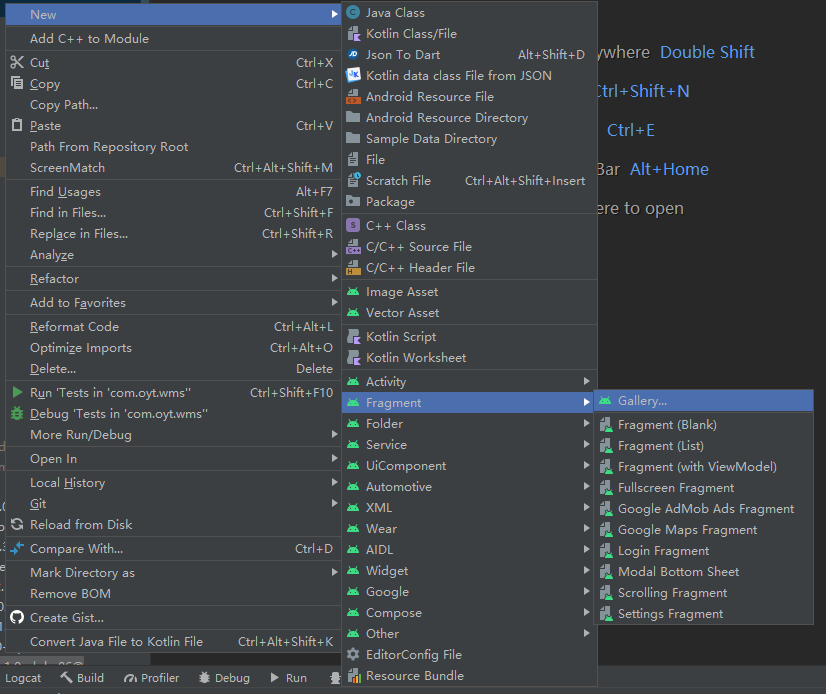826x694 pixels.
Task: Click the Package icon
Action: pyautogui.click(x=353, y=201)
